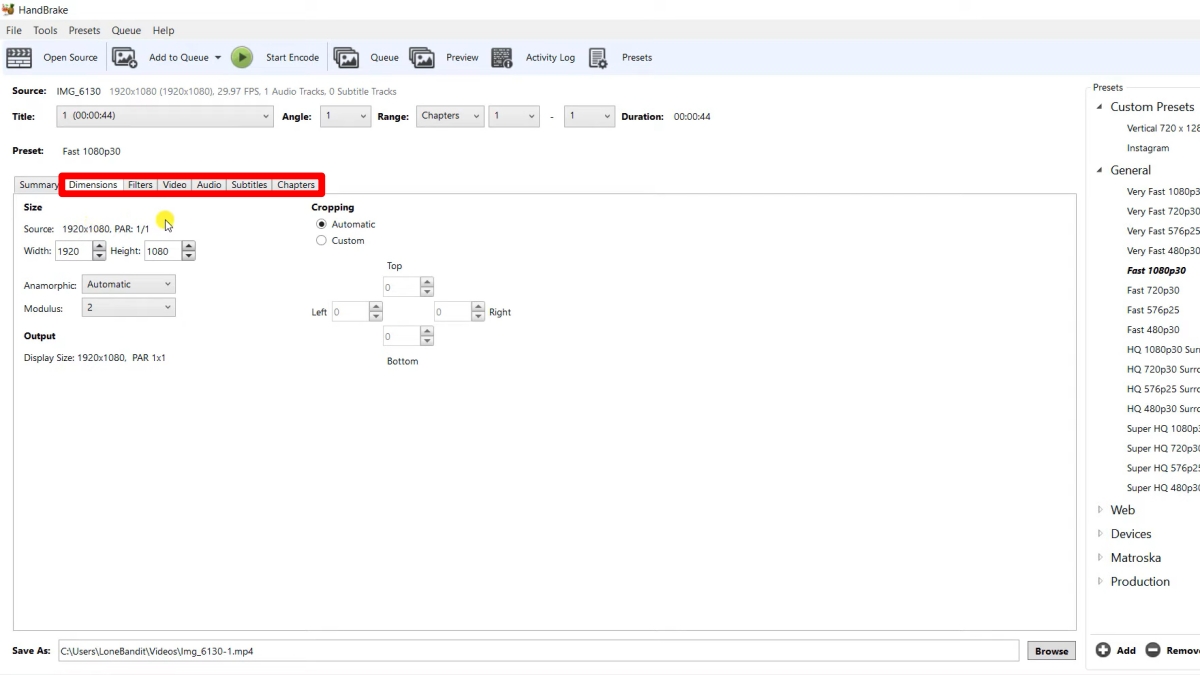The image size is (1200, 675).
Task: Open the Queue menu in menu bar
Action: click(126, 30)
